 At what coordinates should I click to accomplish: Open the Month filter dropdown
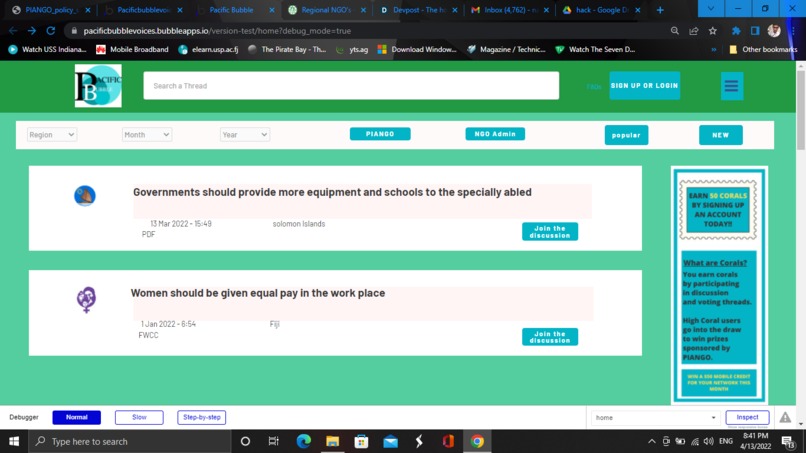pyautogui.click(x=146, y=135)
